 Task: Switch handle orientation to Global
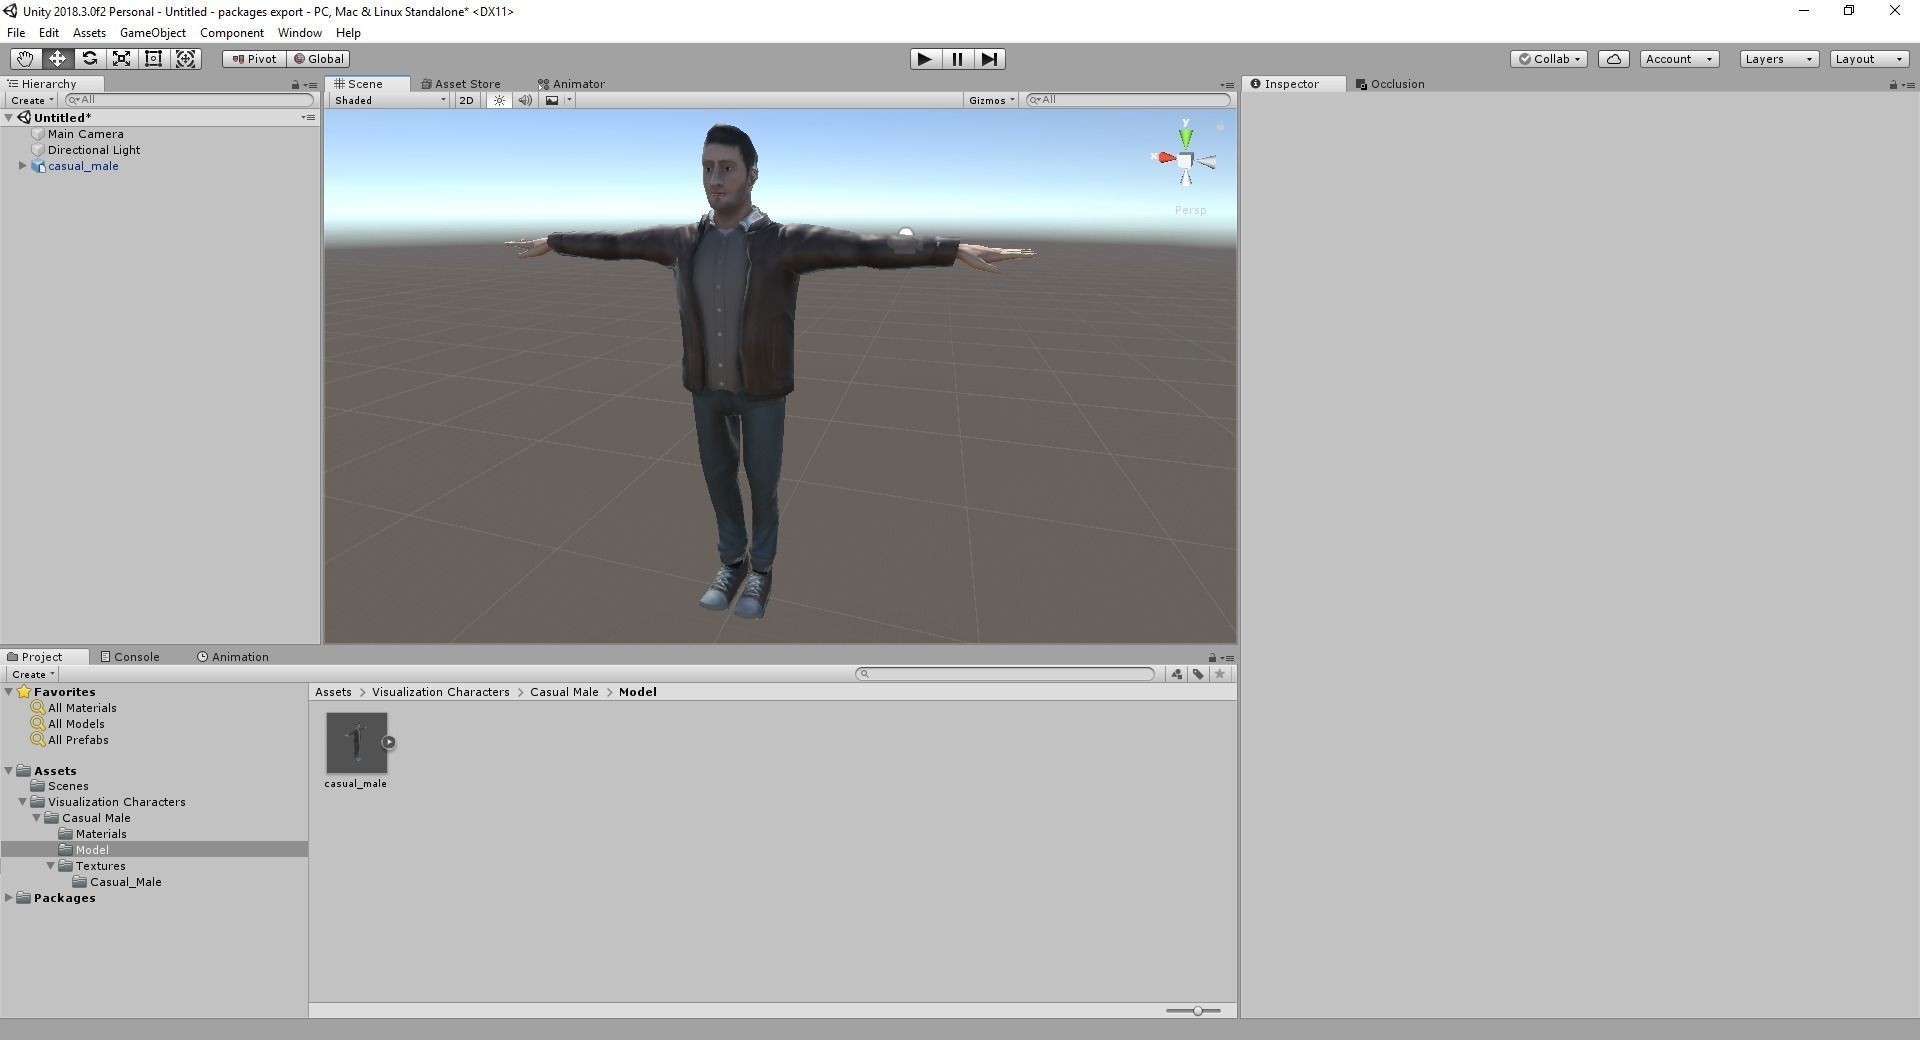click(x=318, y=58)
